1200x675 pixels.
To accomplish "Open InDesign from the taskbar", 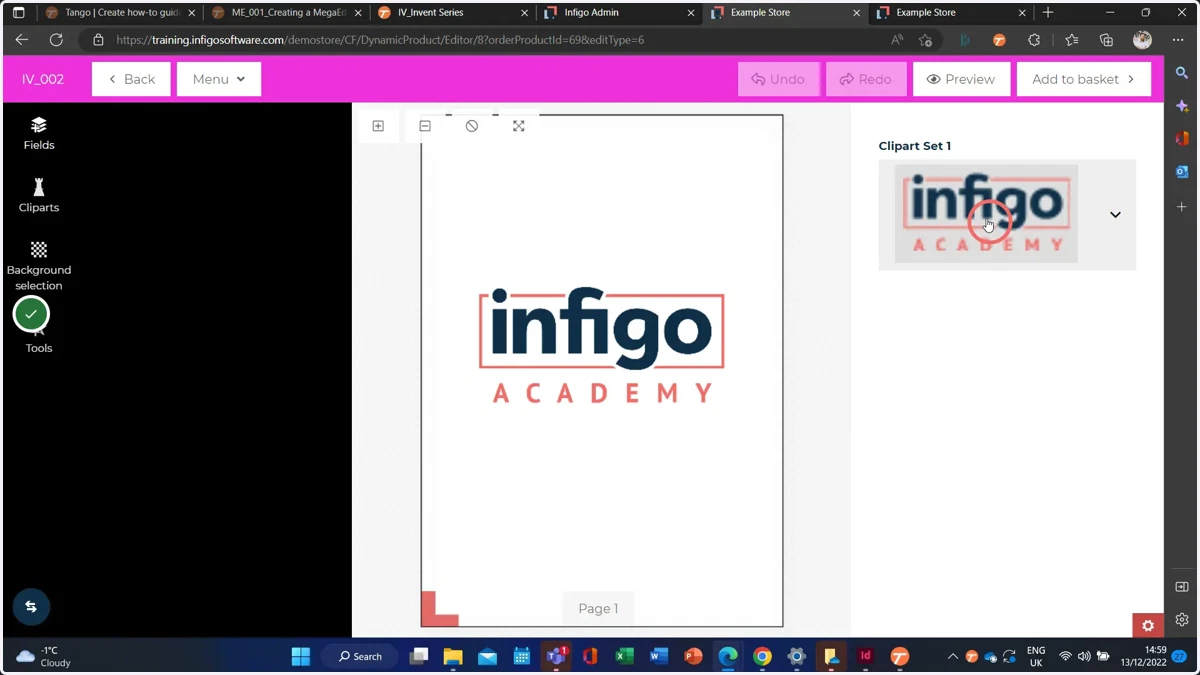I will coord(865,656).
